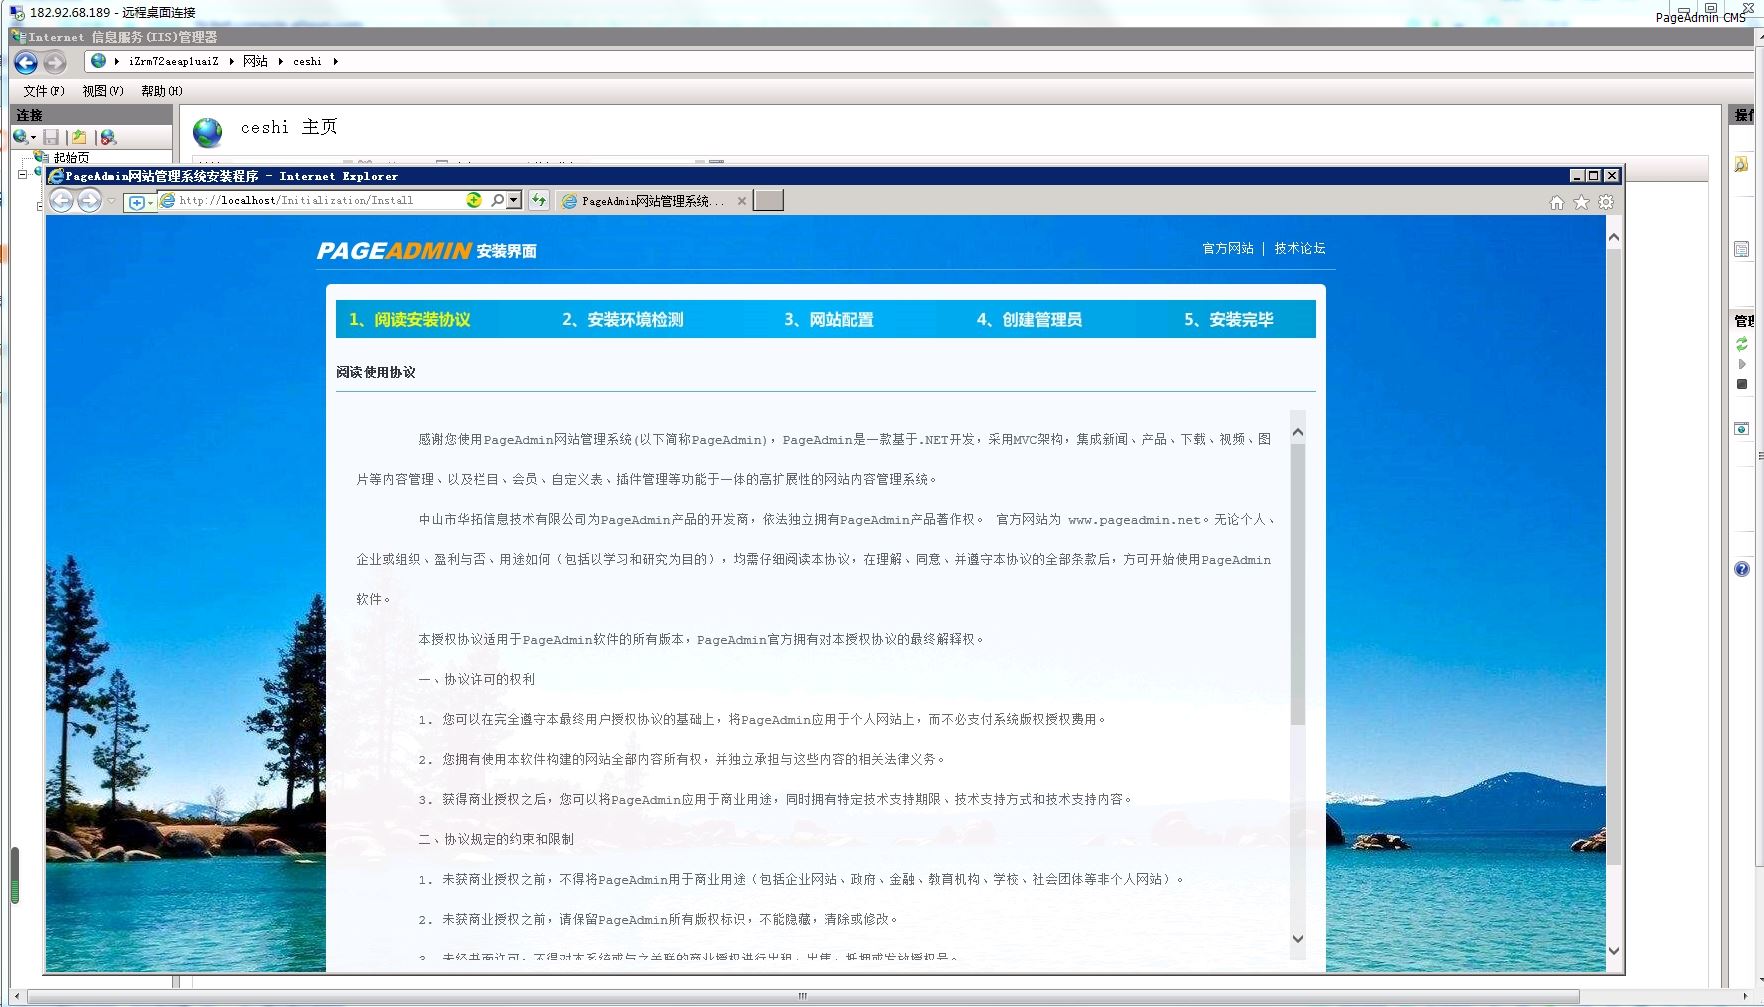Click the compatibility view icon in IE address bar
1764x1007 pixels.
(x=474, y=200)
